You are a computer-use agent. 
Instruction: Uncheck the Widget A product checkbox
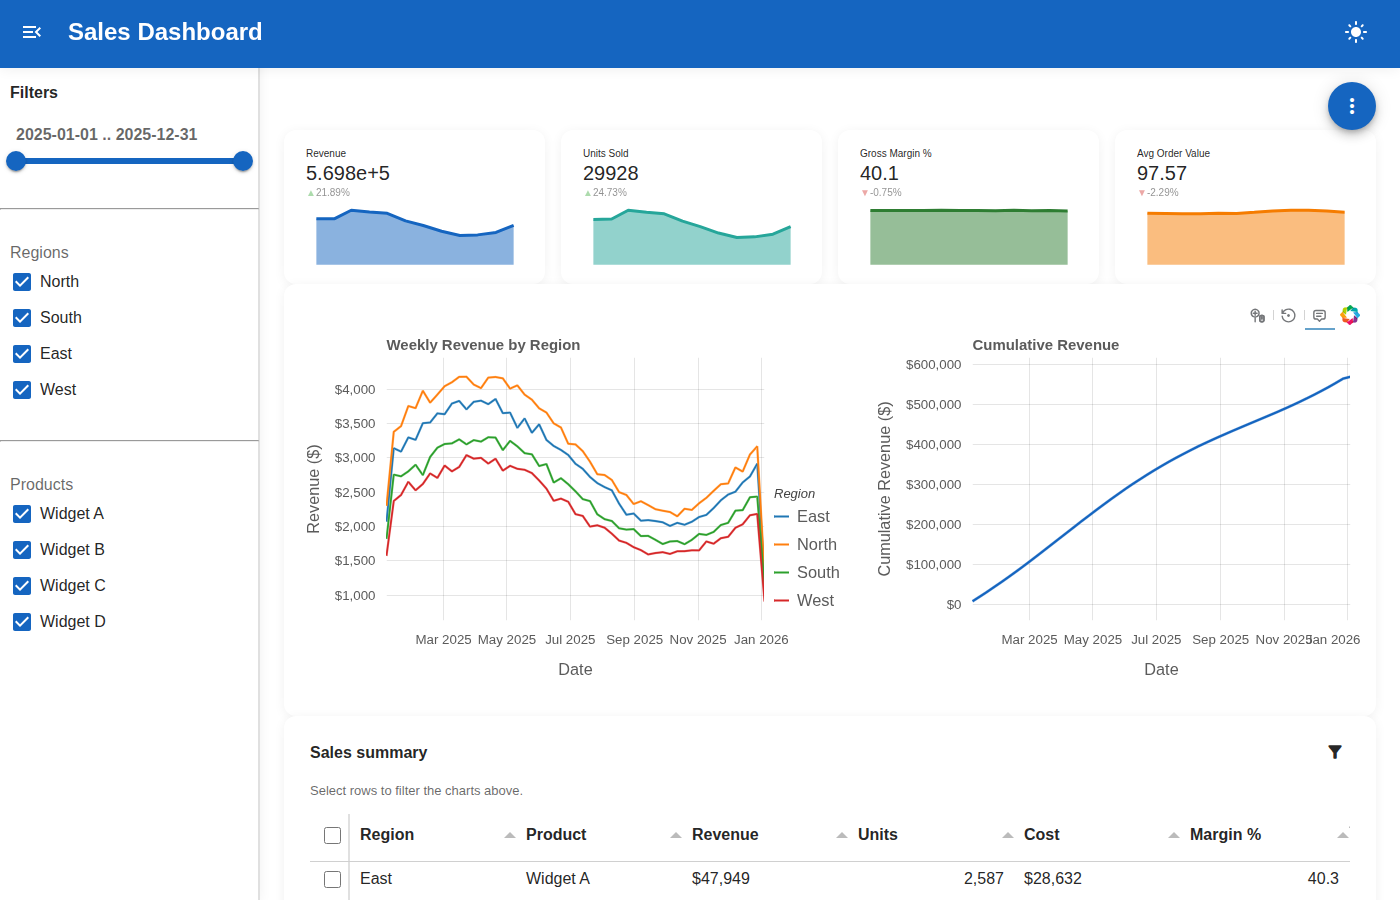[22, 514]
